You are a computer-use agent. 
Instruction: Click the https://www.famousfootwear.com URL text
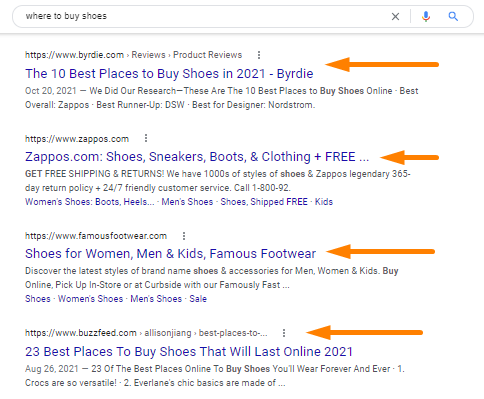pos(96,236)
